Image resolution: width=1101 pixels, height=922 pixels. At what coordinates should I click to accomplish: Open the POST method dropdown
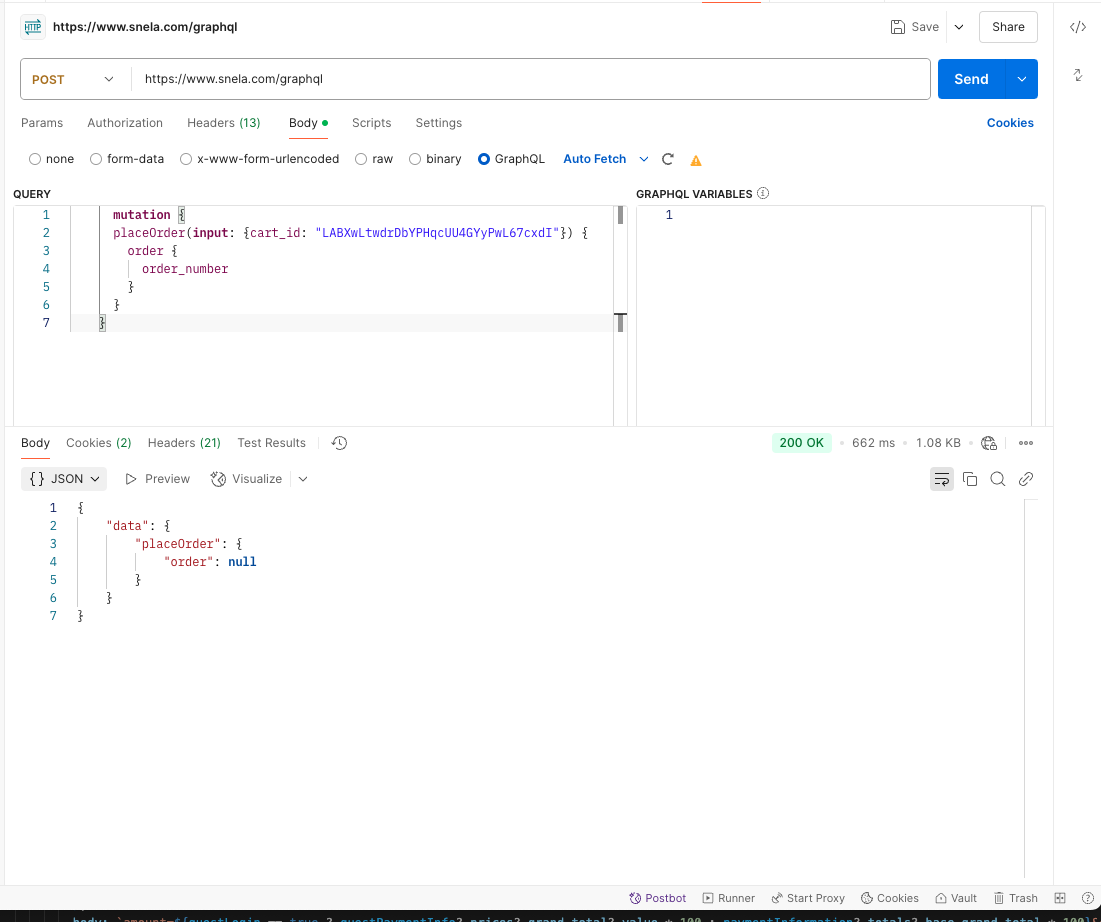pyautogui.click(x=75, y=78)
